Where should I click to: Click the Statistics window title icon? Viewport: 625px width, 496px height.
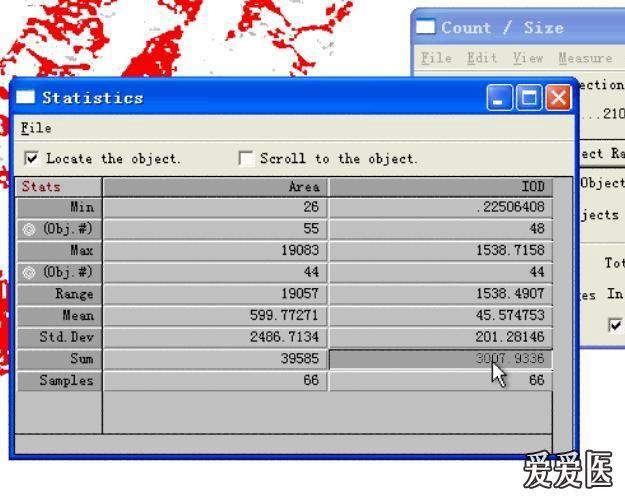point(26,98)
